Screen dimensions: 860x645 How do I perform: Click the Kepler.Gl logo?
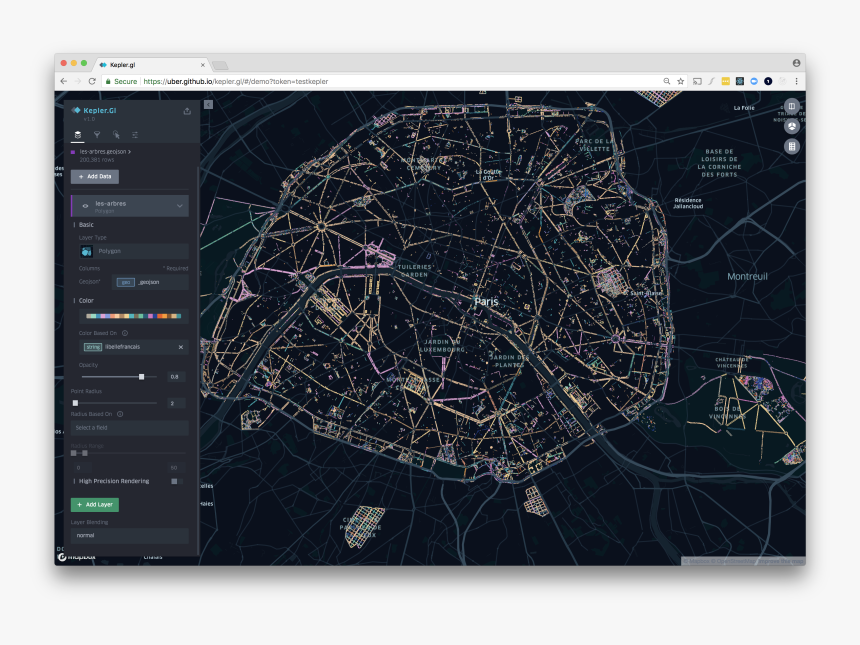(94, 110)
